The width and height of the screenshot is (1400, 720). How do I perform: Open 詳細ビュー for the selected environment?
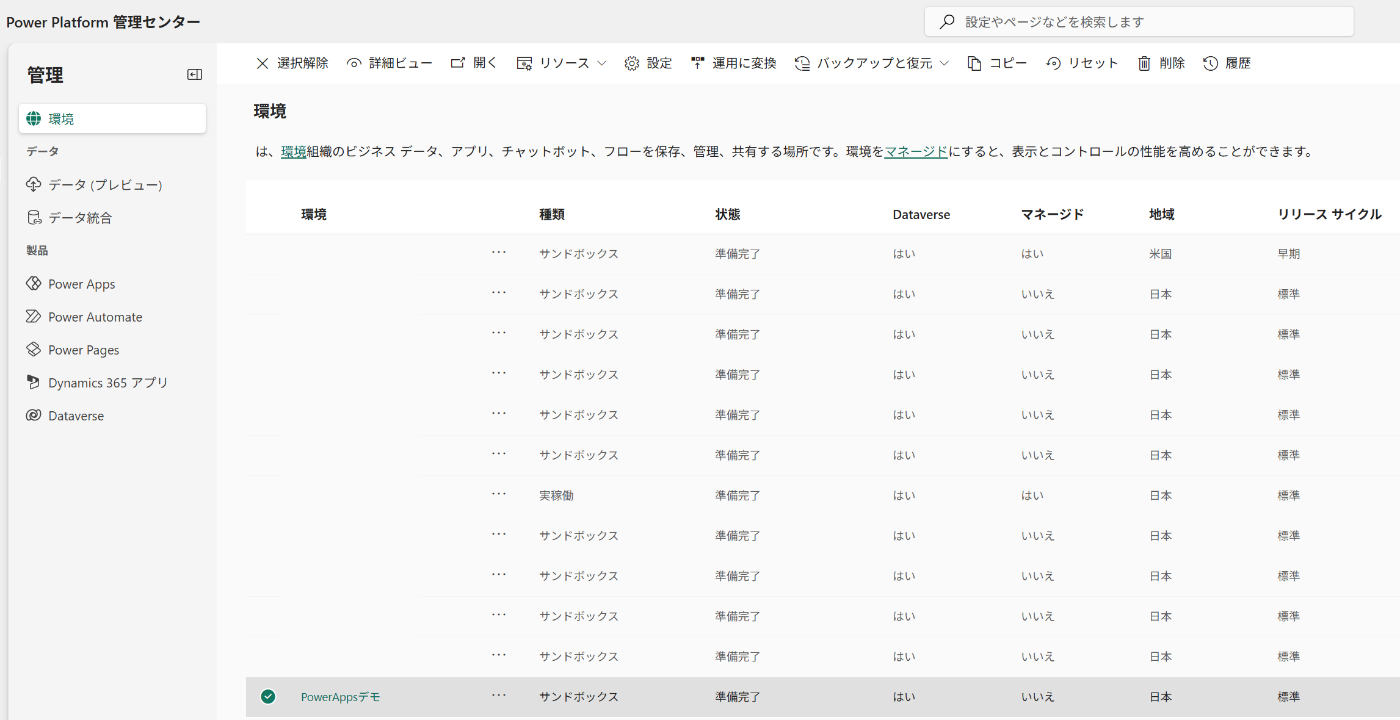(390, 63)
